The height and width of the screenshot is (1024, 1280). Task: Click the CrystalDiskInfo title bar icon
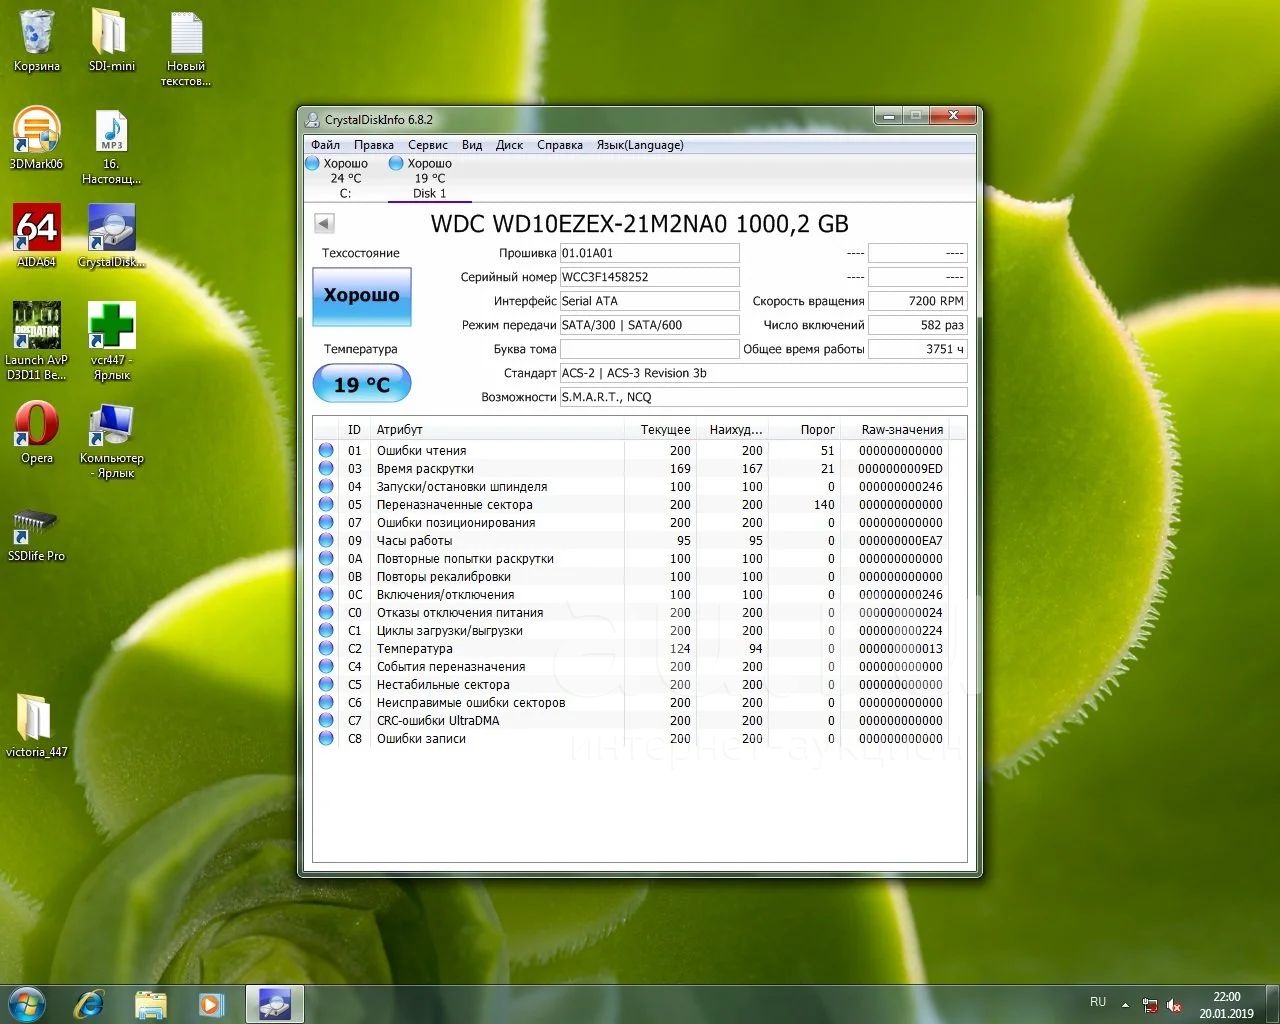[x=314, y=120]
